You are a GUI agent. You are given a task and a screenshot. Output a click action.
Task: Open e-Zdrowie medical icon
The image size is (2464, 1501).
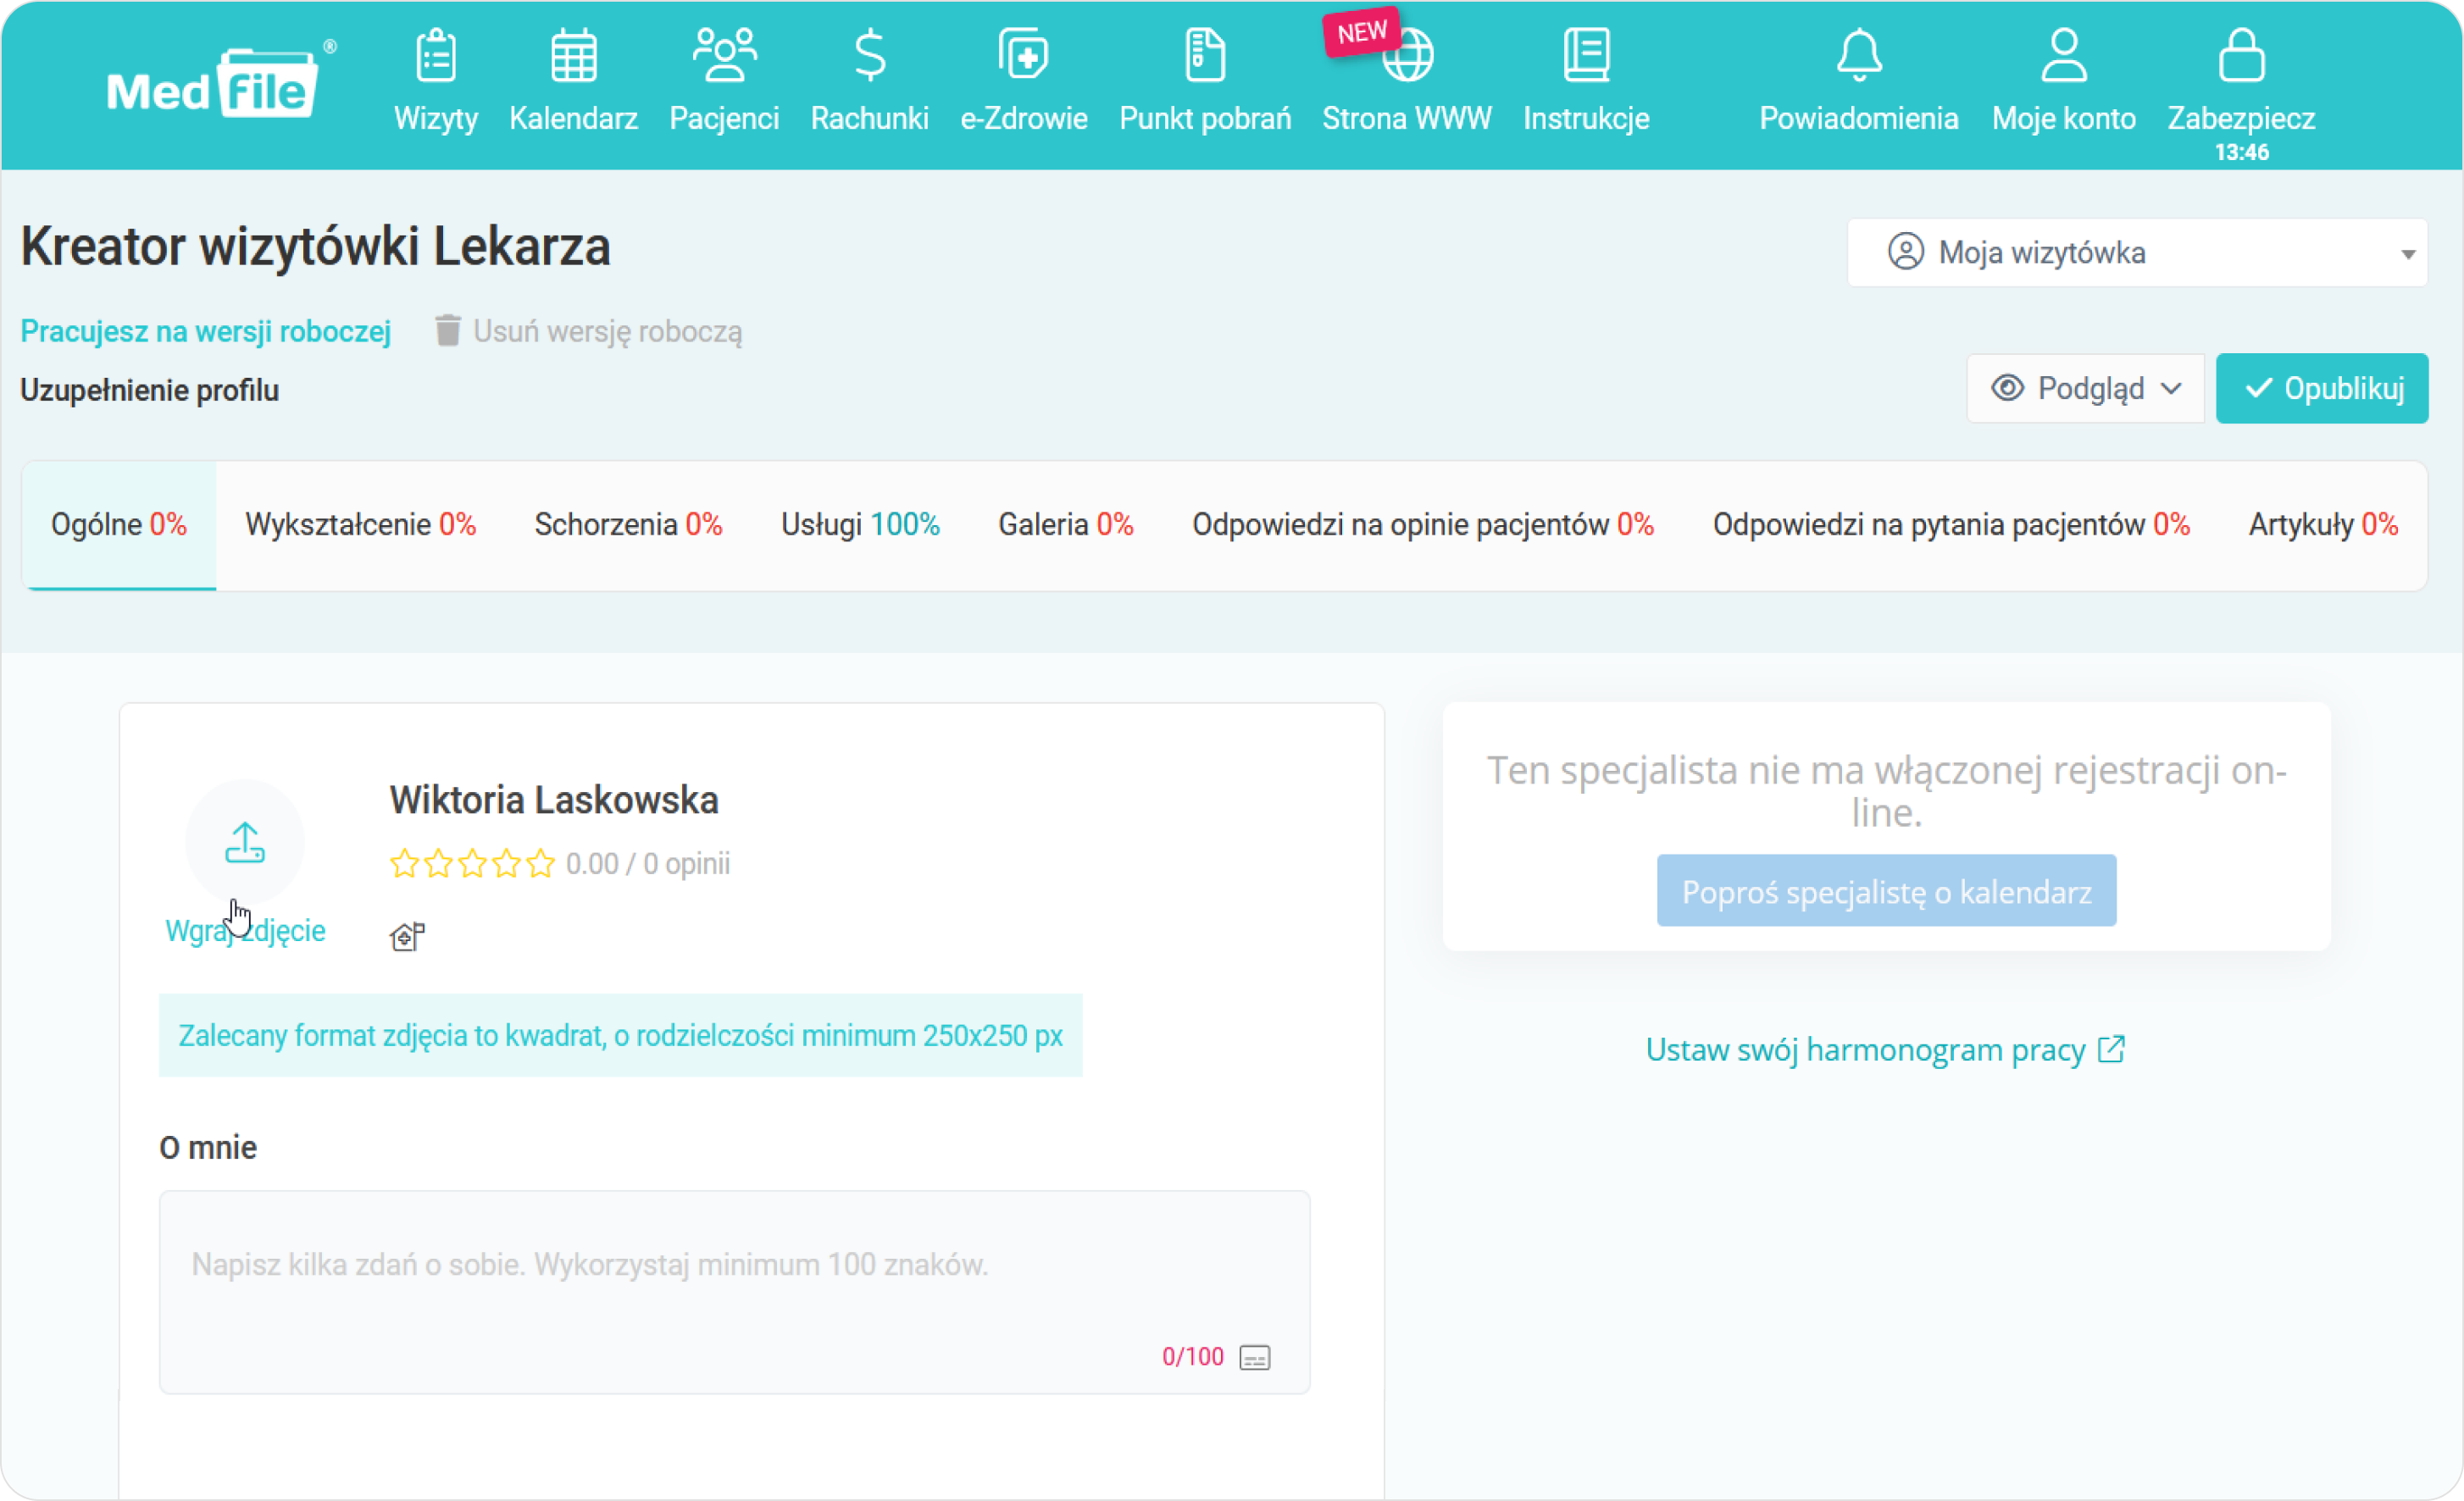1024,55
